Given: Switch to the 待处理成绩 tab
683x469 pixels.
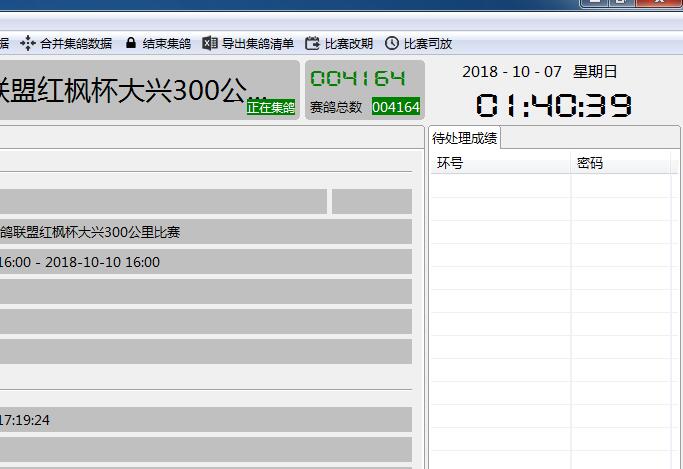Looking at the screenshot, I should (465, 138).
